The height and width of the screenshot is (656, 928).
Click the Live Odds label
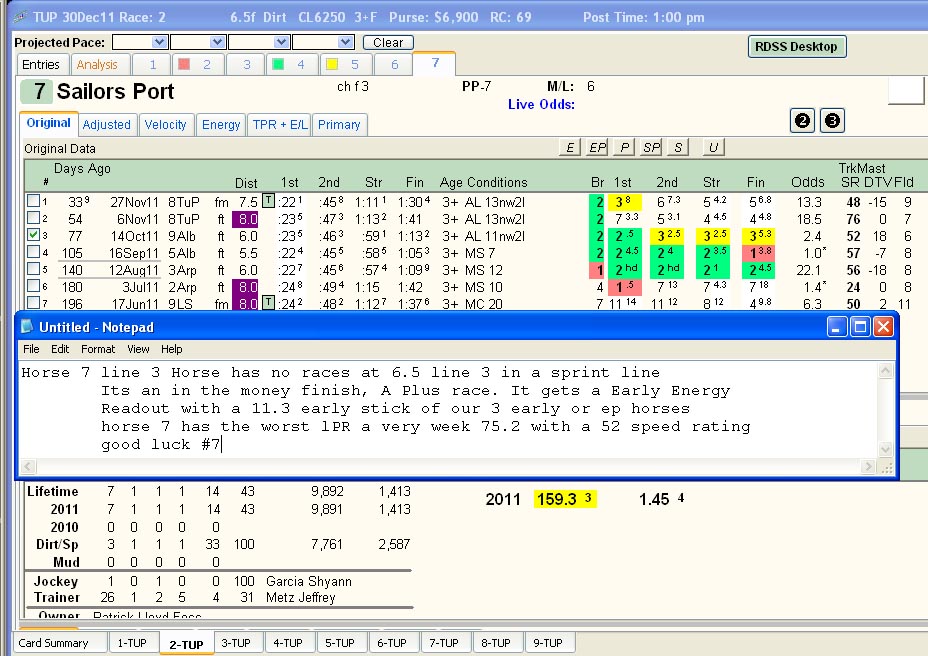click(541, 104)
